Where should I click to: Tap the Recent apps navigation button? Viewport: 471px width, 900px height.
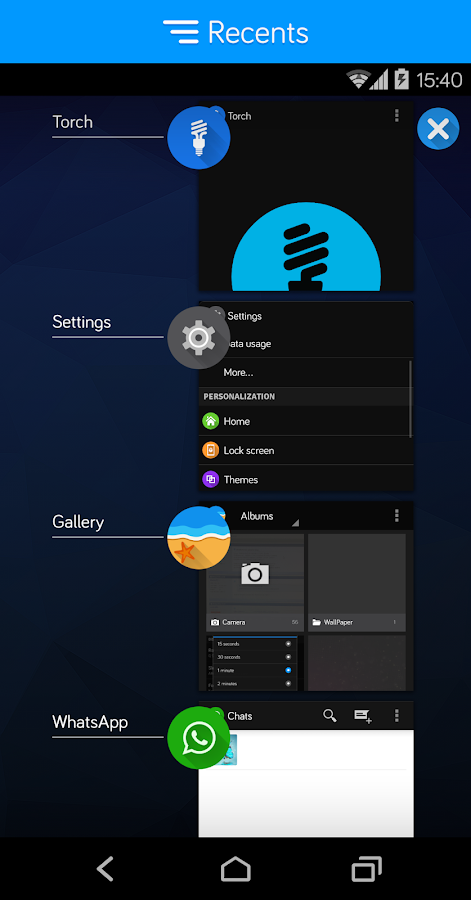click(x=367, y=868)
